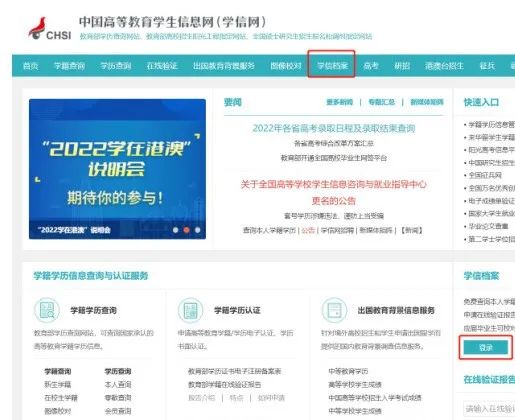Image resolution: width=515 pixels, height=420 pixels.
Task: Open 电子成绩单验证 quick-entry link
Action: (x=492, y=201)
